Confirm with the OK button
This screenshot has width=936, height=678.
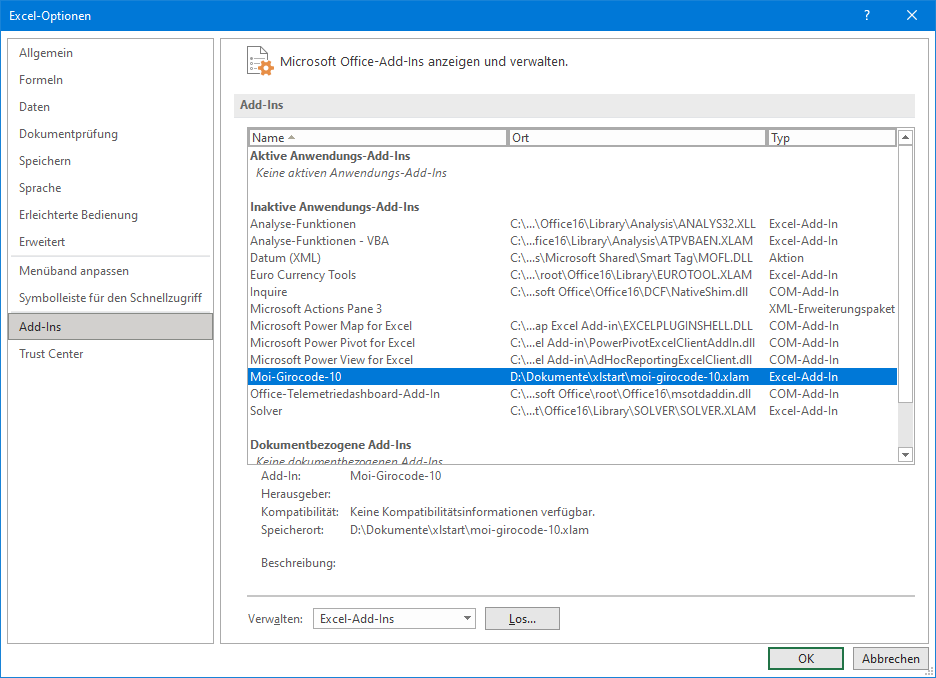coord(806,658)
